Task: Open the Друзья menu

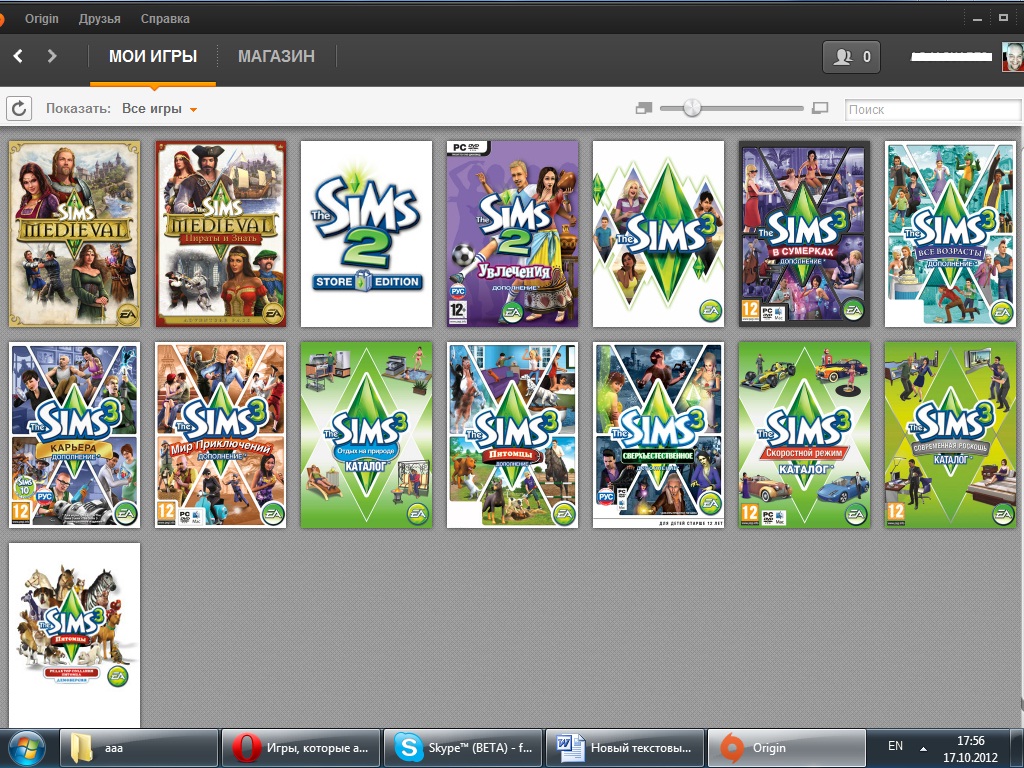Action: (x=99, y=18)
